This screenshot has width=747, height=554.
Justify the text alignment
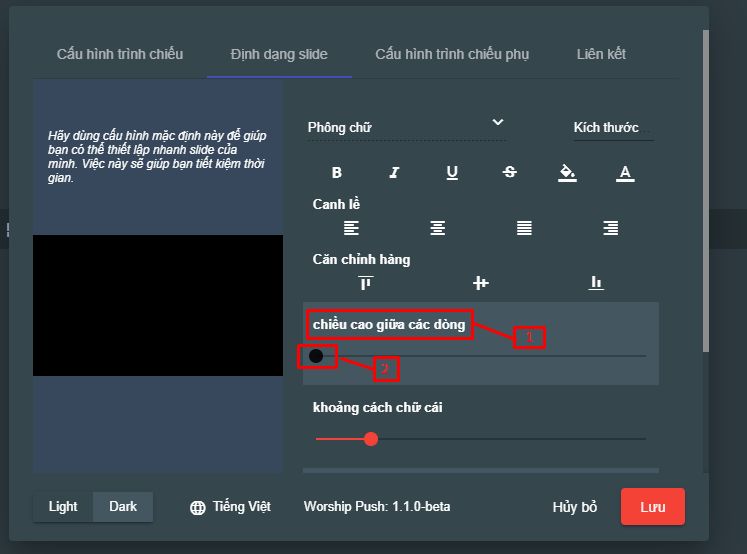(x=524, y=228)
